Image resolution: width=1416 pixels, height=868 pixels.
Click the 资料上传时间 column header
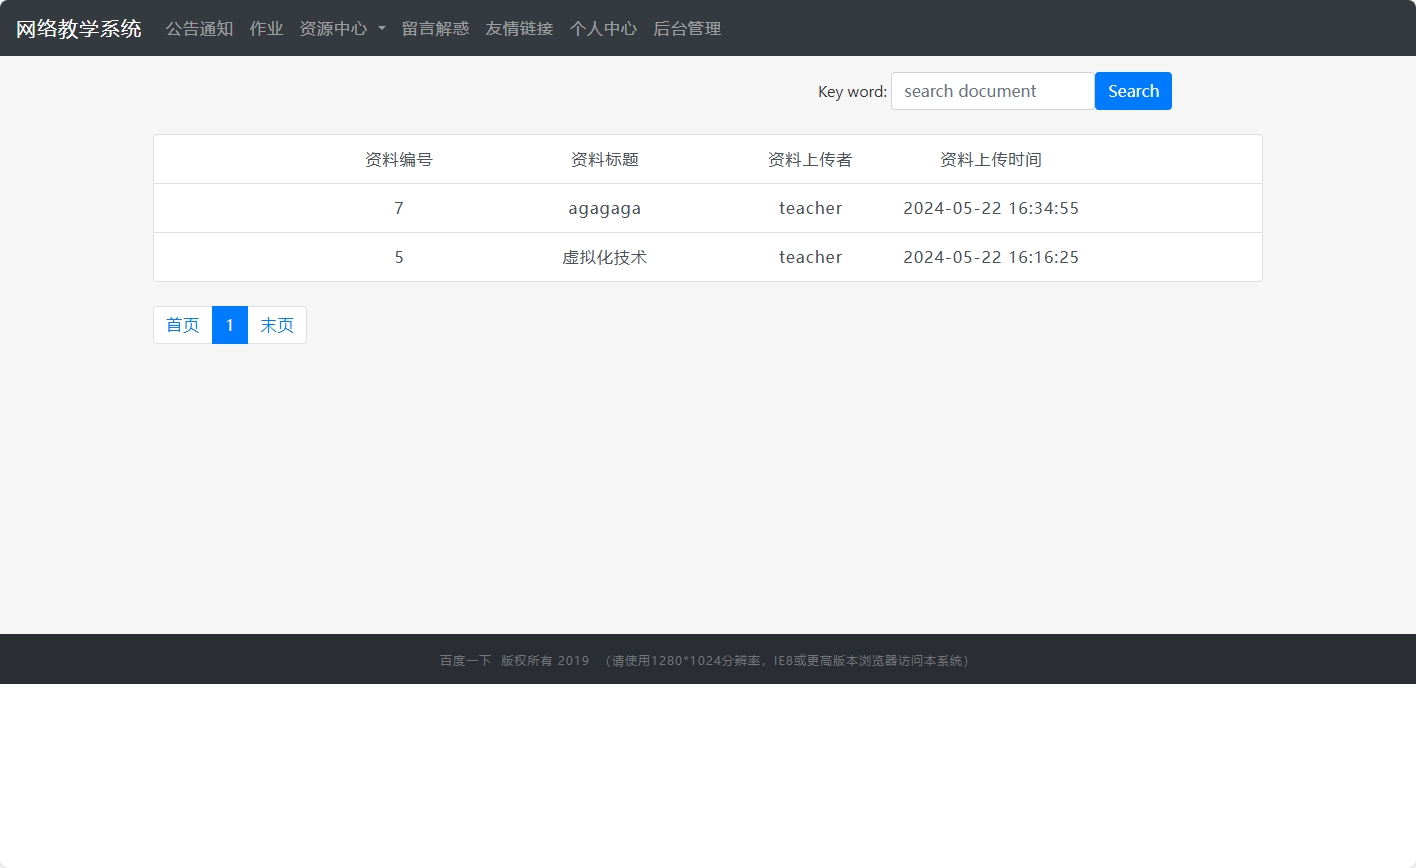coord(990,159)
